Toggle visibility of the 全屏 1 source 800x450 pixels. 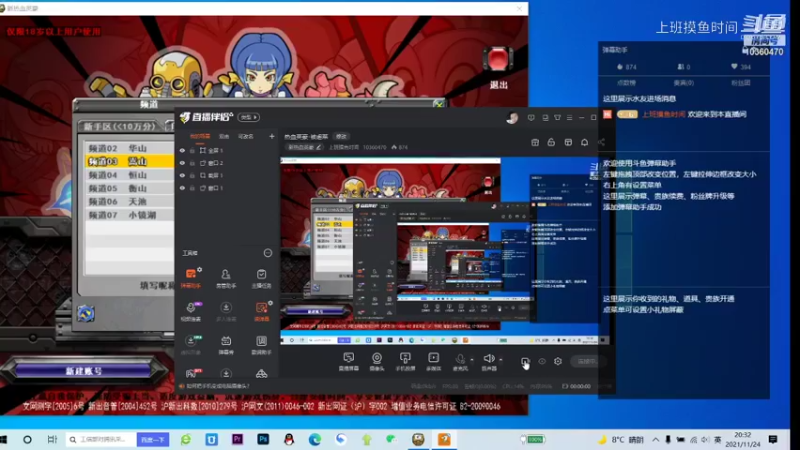click(x=182, y=151)
